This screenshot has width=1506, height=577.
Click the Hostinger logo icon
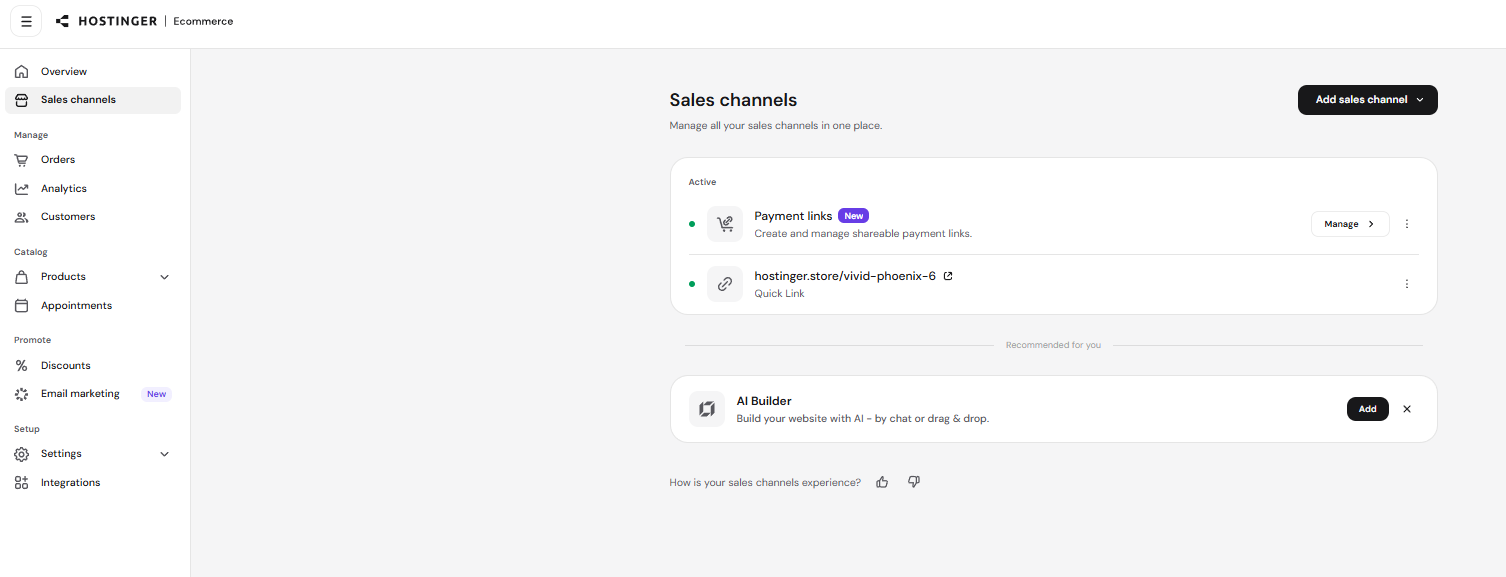pyautogui.click(x=63, y=21)
